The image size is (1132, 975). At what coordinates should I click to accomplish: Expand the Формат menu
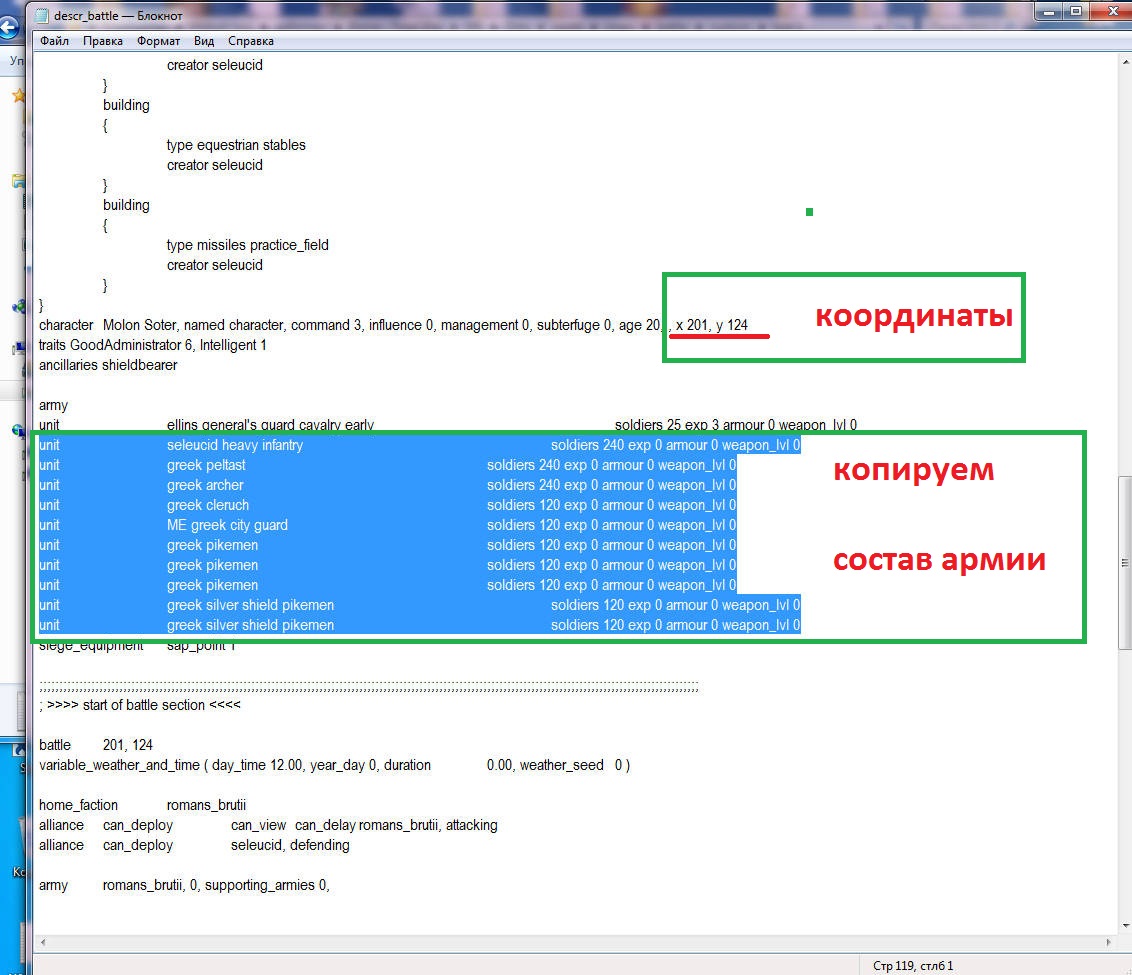158,41
